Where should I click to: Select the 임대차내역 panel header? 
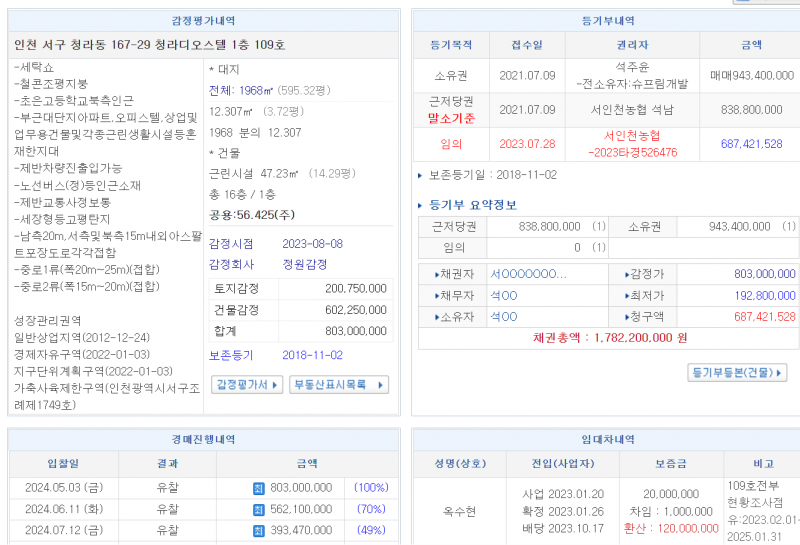click(607, 439)
